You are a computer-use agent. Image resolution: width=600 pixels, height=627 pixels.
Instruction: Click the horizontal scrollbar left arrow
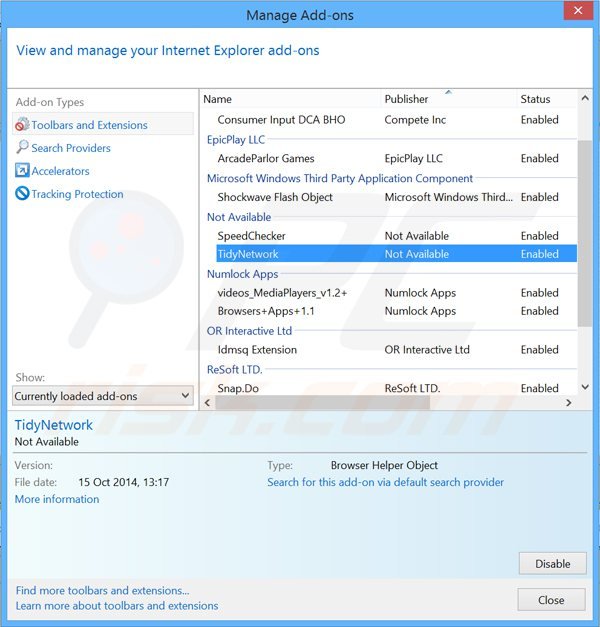pos(207,403)
